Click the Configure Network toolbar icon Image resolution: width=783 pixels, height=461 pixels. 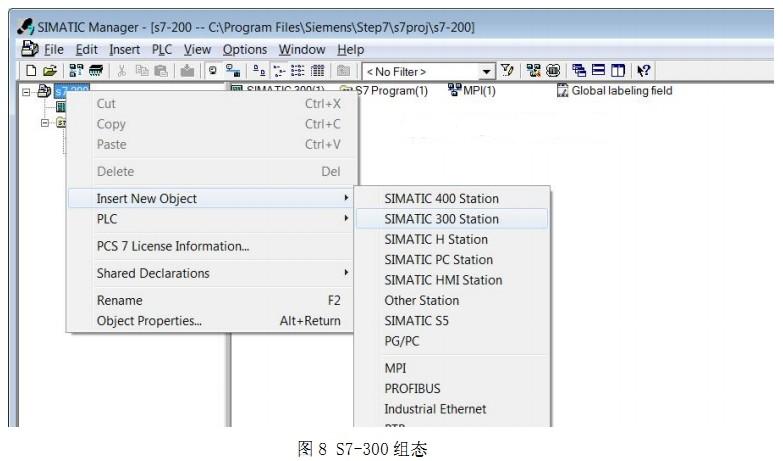click(x=533, y=70)
